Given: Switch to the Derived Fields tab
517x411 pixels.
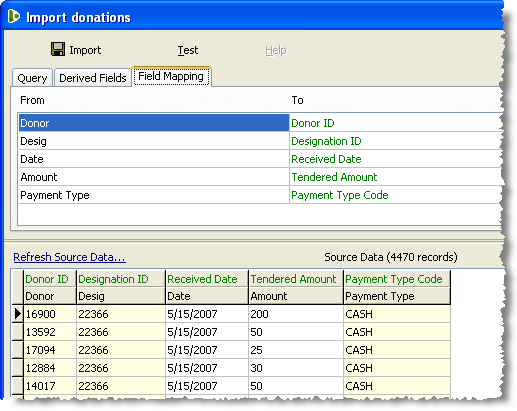Looking at the screenshot, I should point(93,78).
